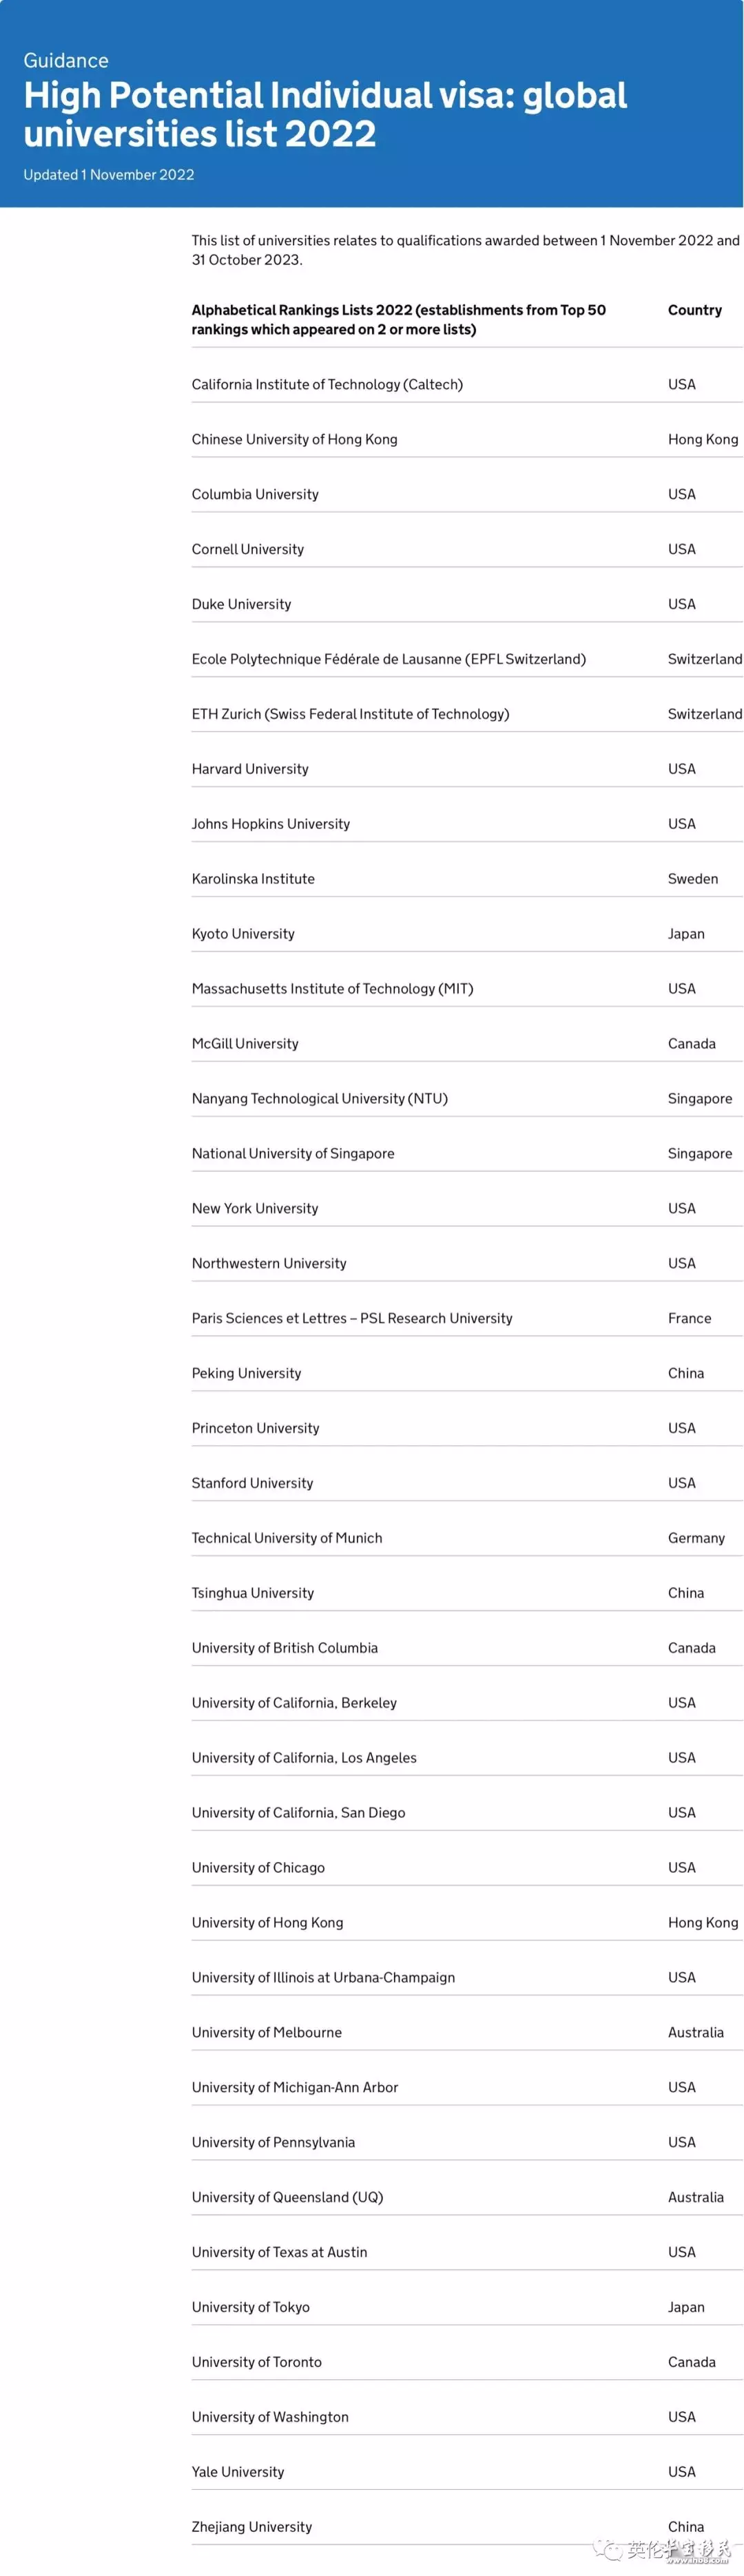Click the page title 'High Potential Individual visa'

coord(325,114)
